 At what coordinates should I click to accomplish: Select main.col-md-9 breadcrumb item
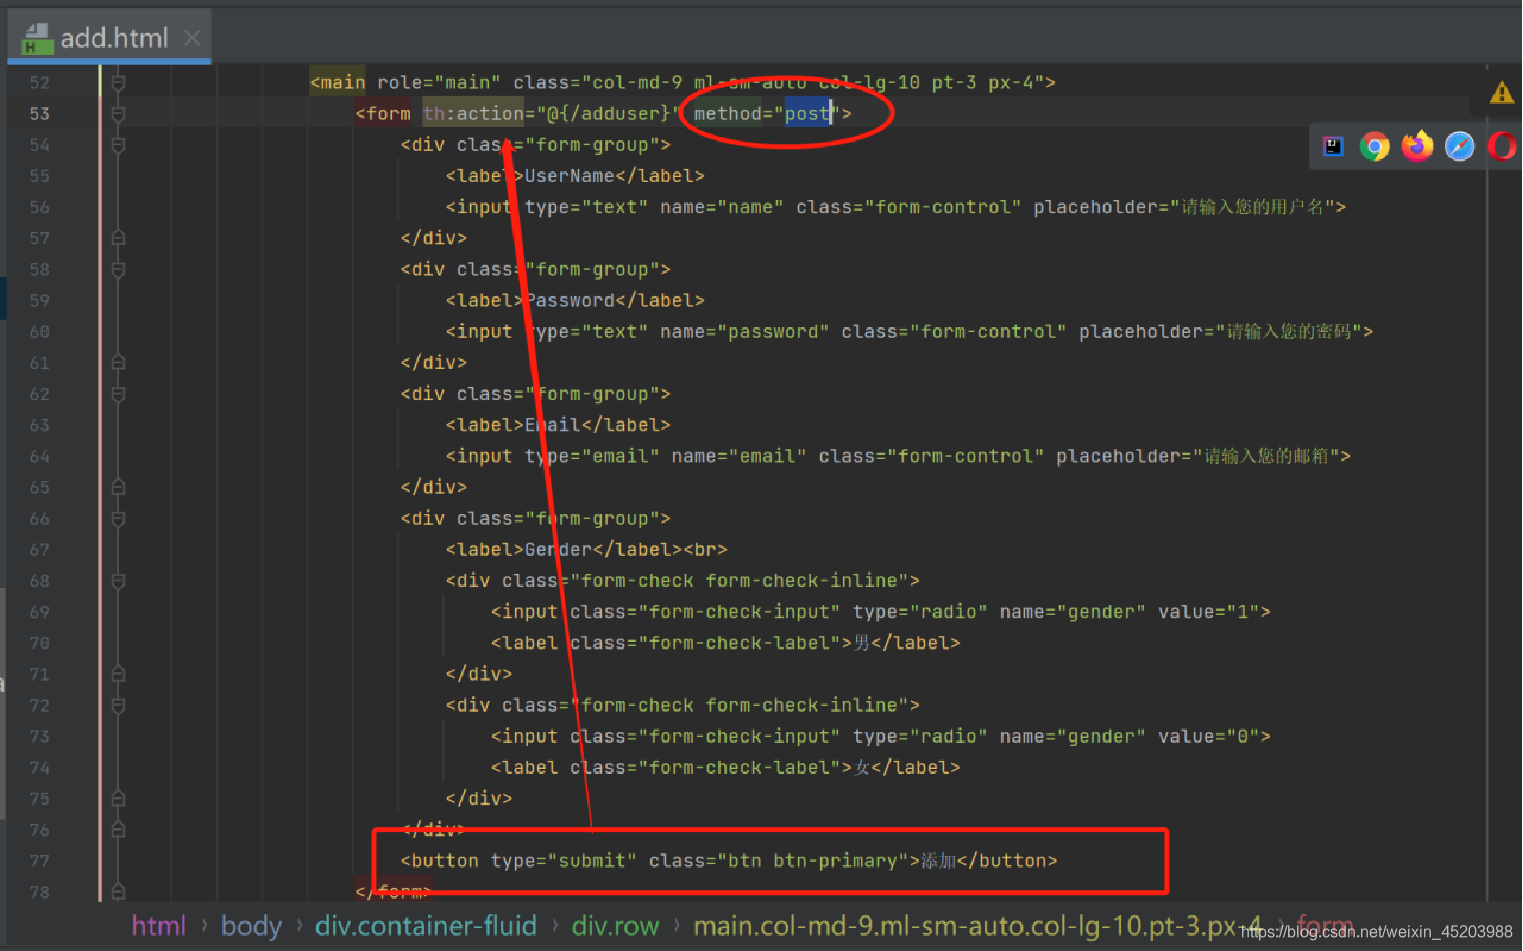pos(977,926)
